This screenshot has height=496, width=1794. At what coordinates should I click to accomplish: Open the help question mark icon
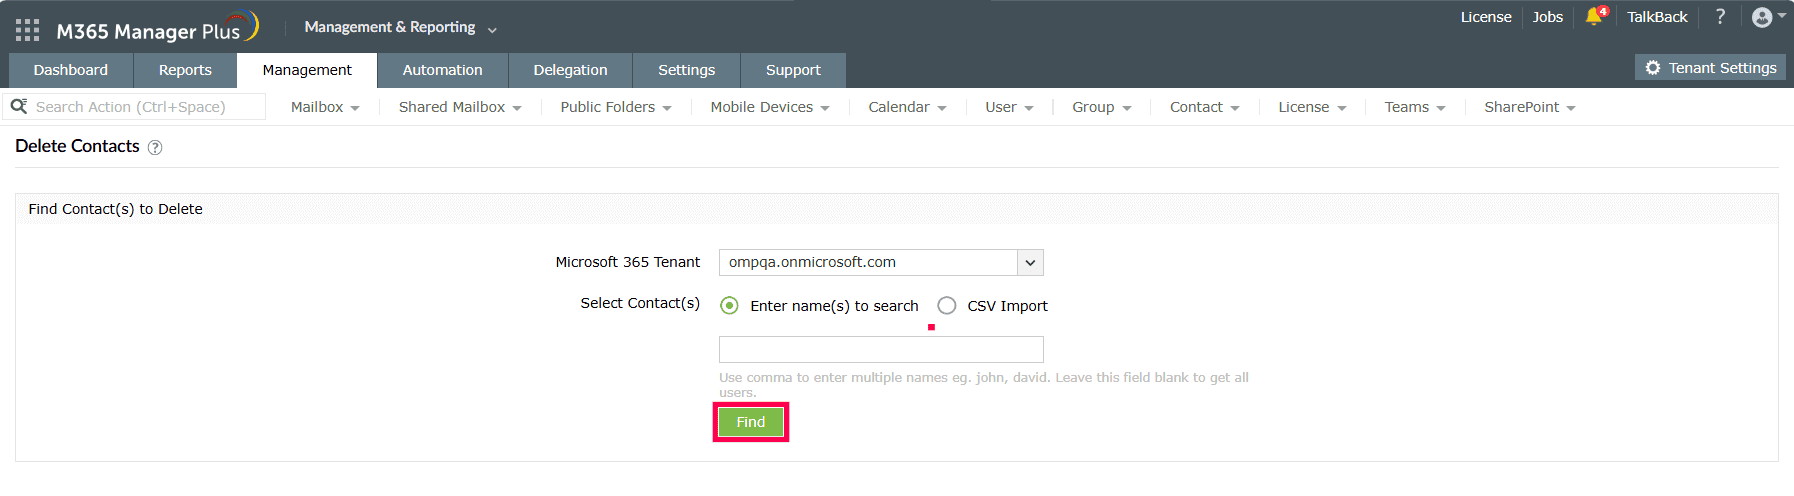(1720, 16)
